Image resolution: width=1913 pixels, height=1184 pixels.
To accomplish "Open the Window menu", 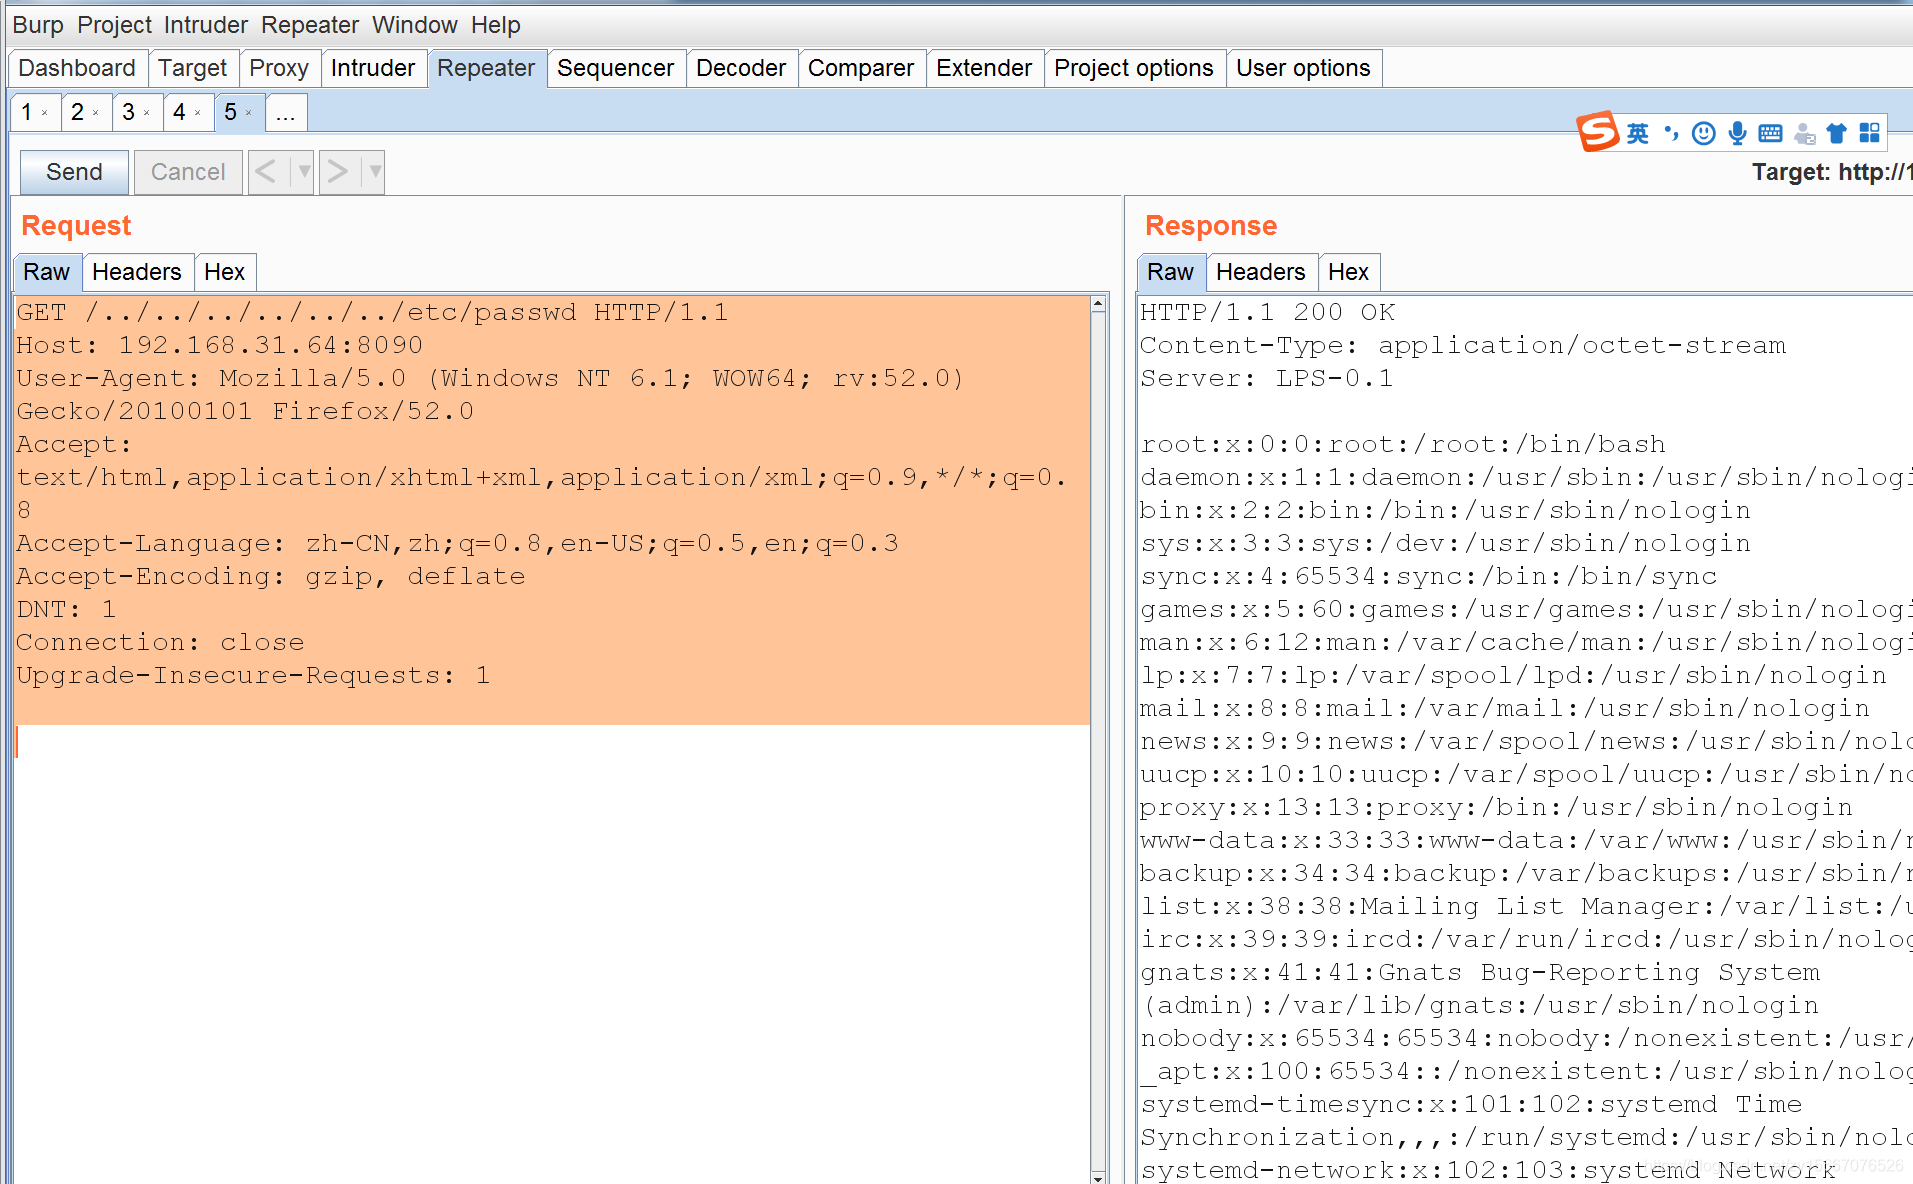I will (x=415, y=25).
